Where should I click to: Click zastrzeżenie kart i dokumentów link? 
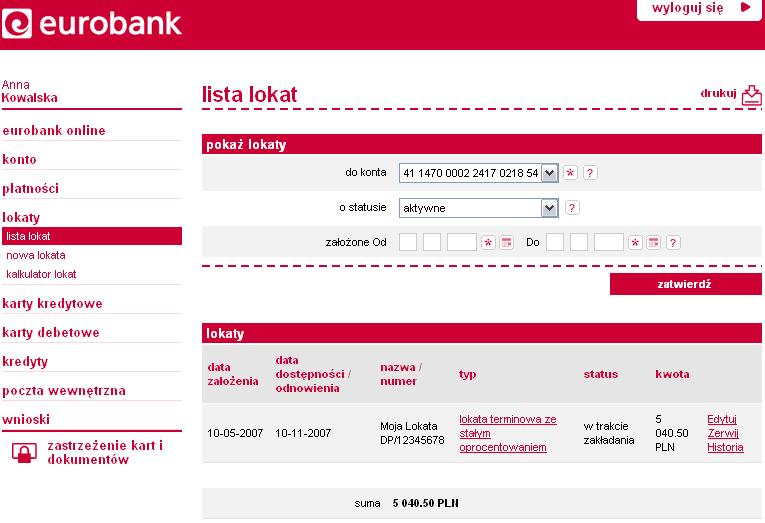pos(105,452)
